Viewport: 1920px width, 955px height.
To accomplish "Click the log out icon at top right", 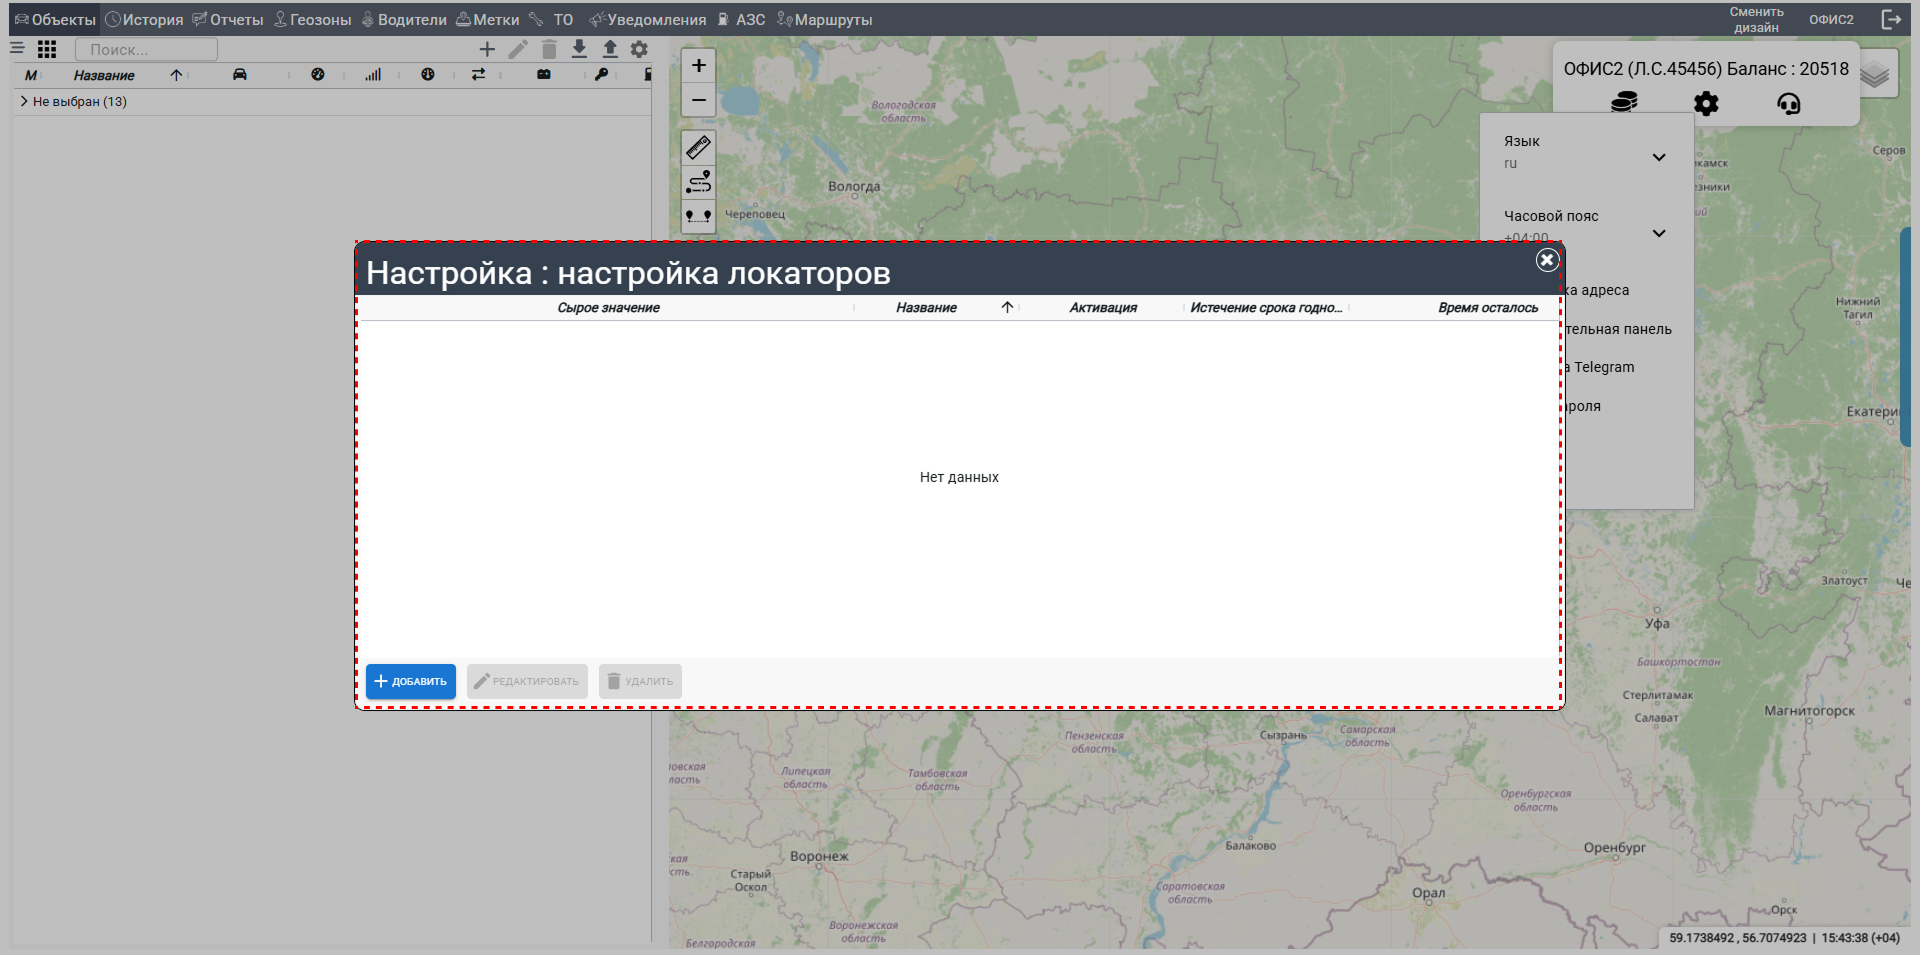I will [1891, 19].
